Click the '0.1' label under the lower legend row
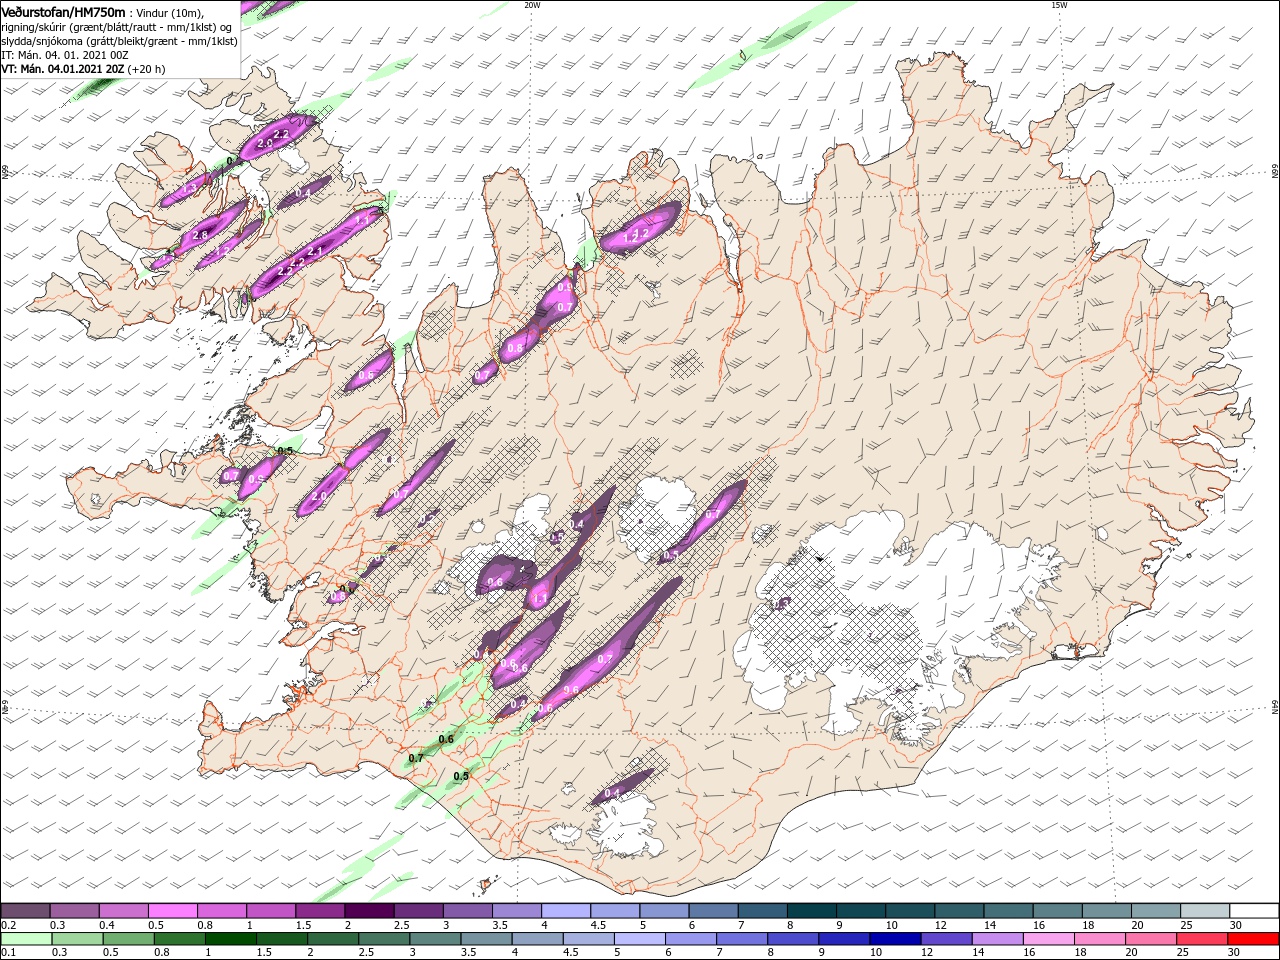The image size is (1280, 960). pos(8,953)
